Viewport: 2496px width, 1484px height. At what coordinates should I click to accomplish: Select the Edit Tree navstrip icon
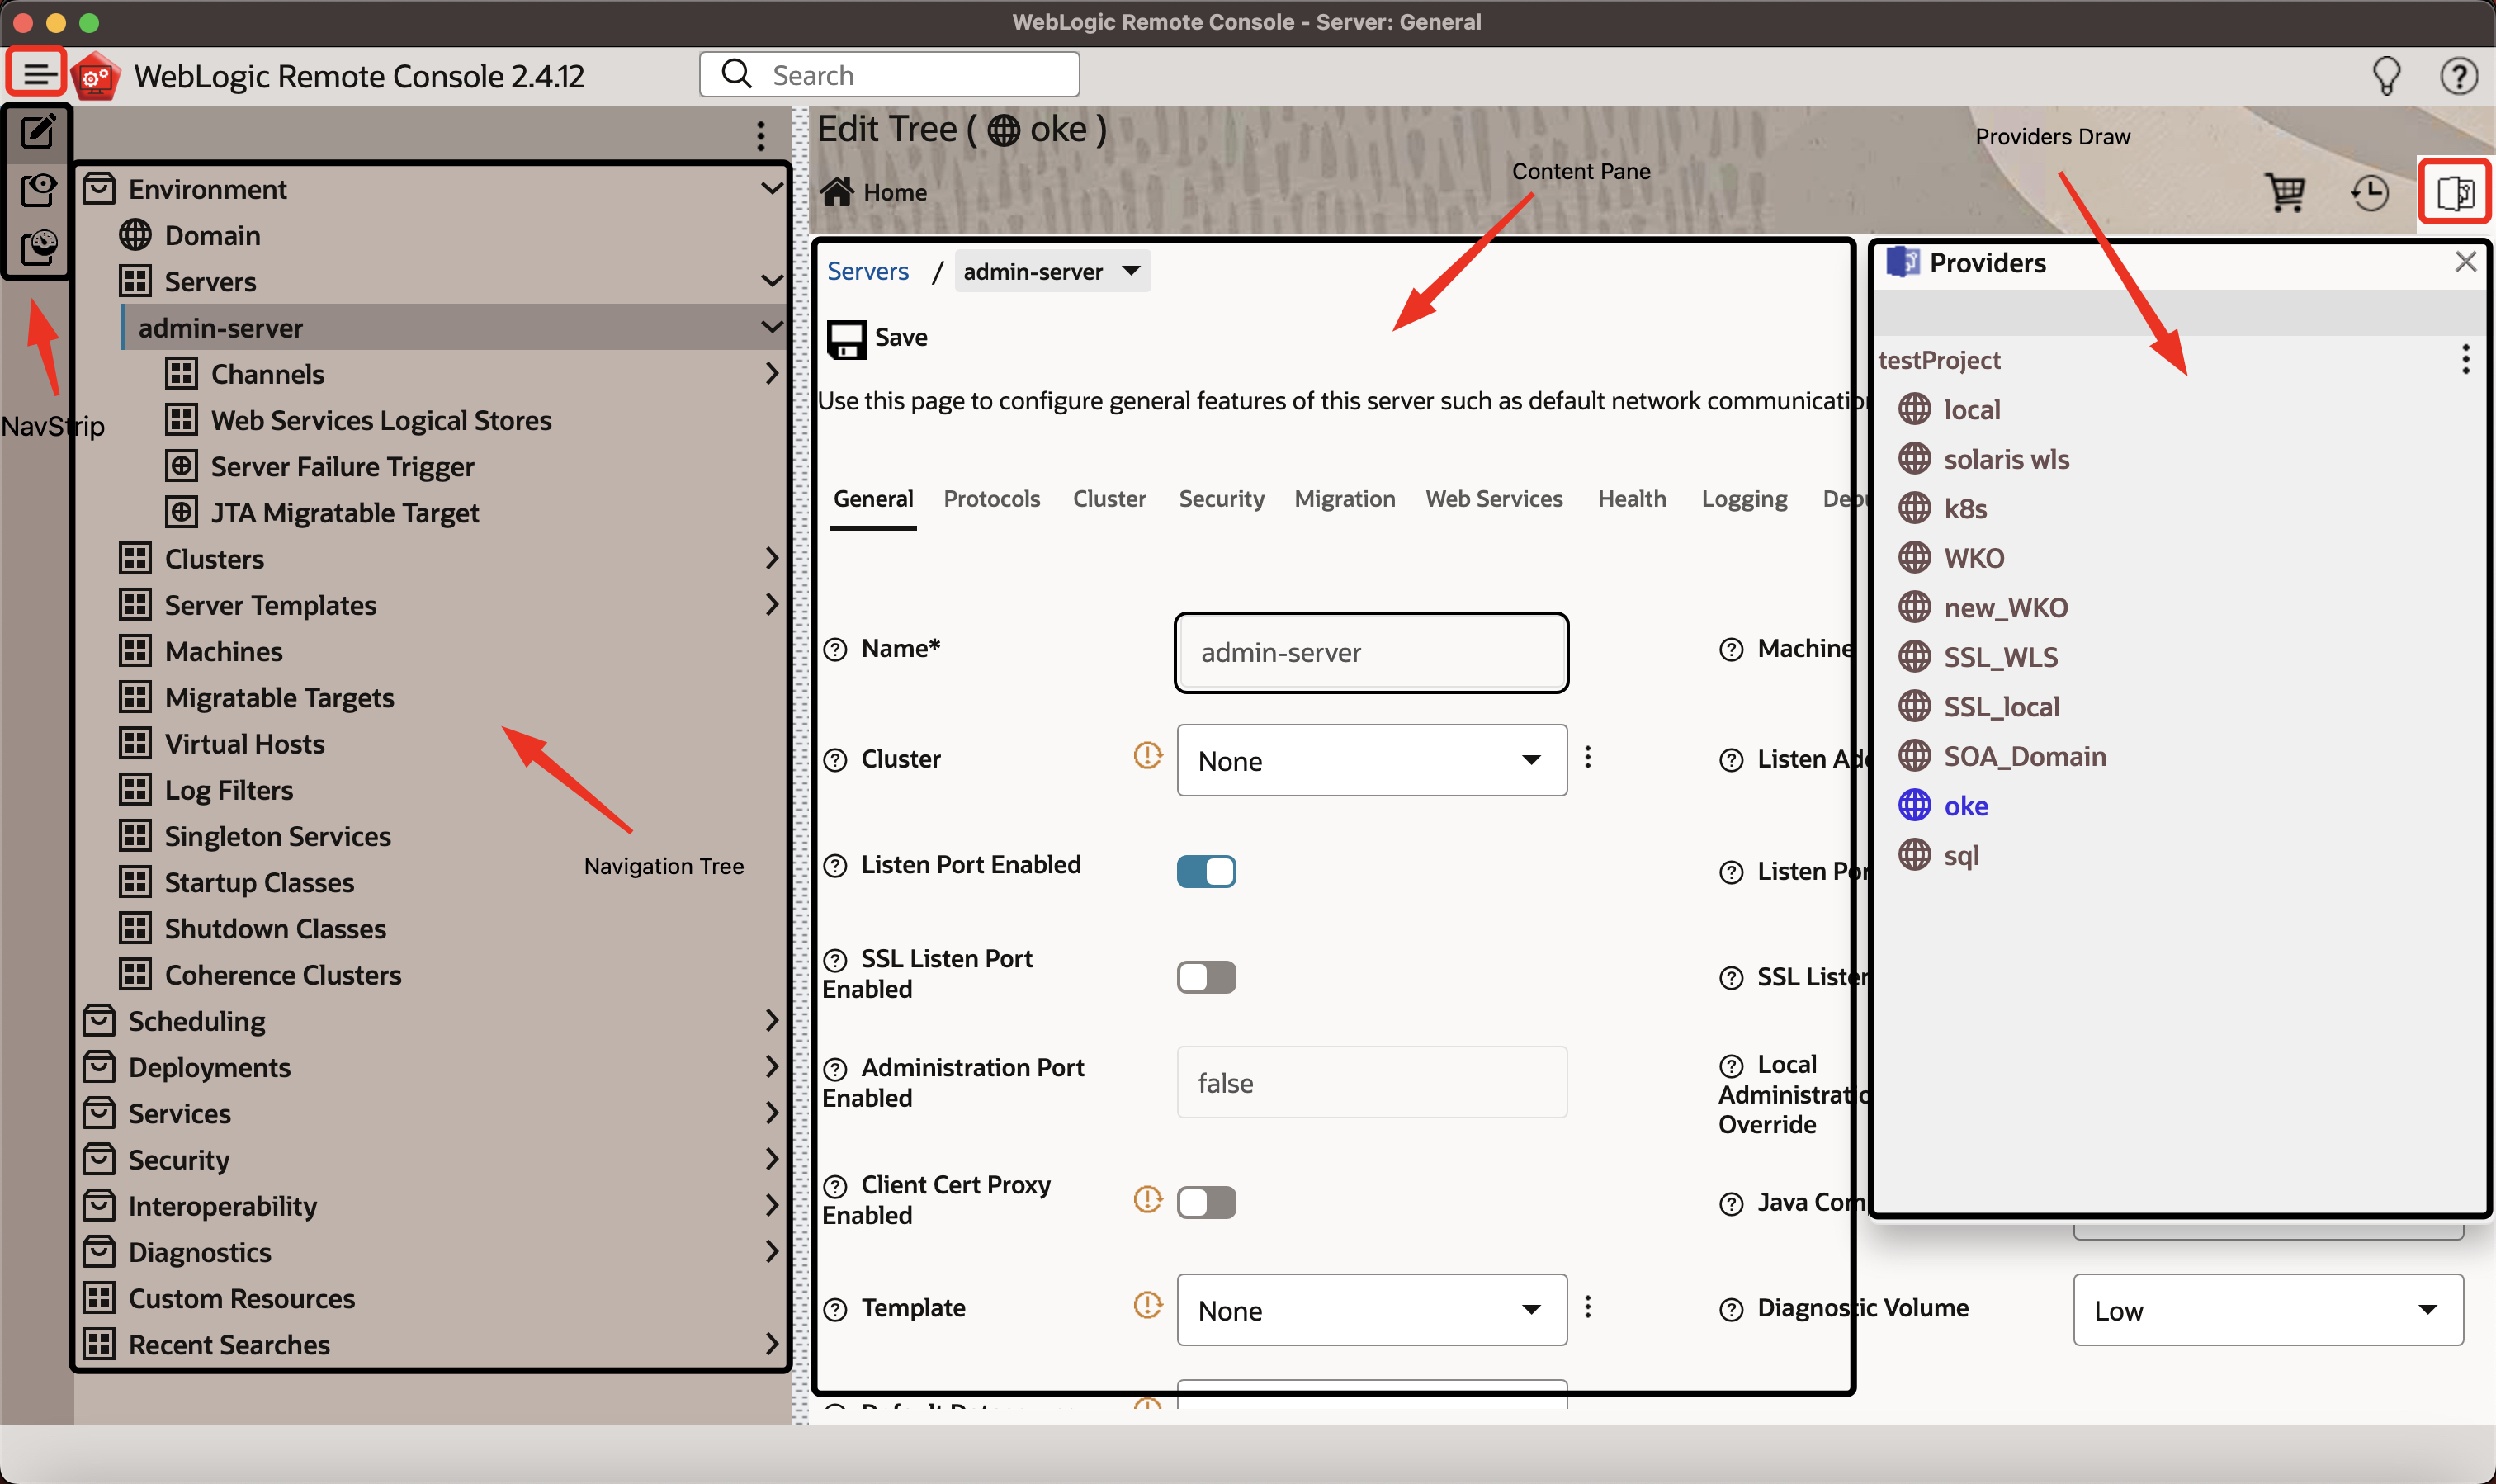pos(38,131)
